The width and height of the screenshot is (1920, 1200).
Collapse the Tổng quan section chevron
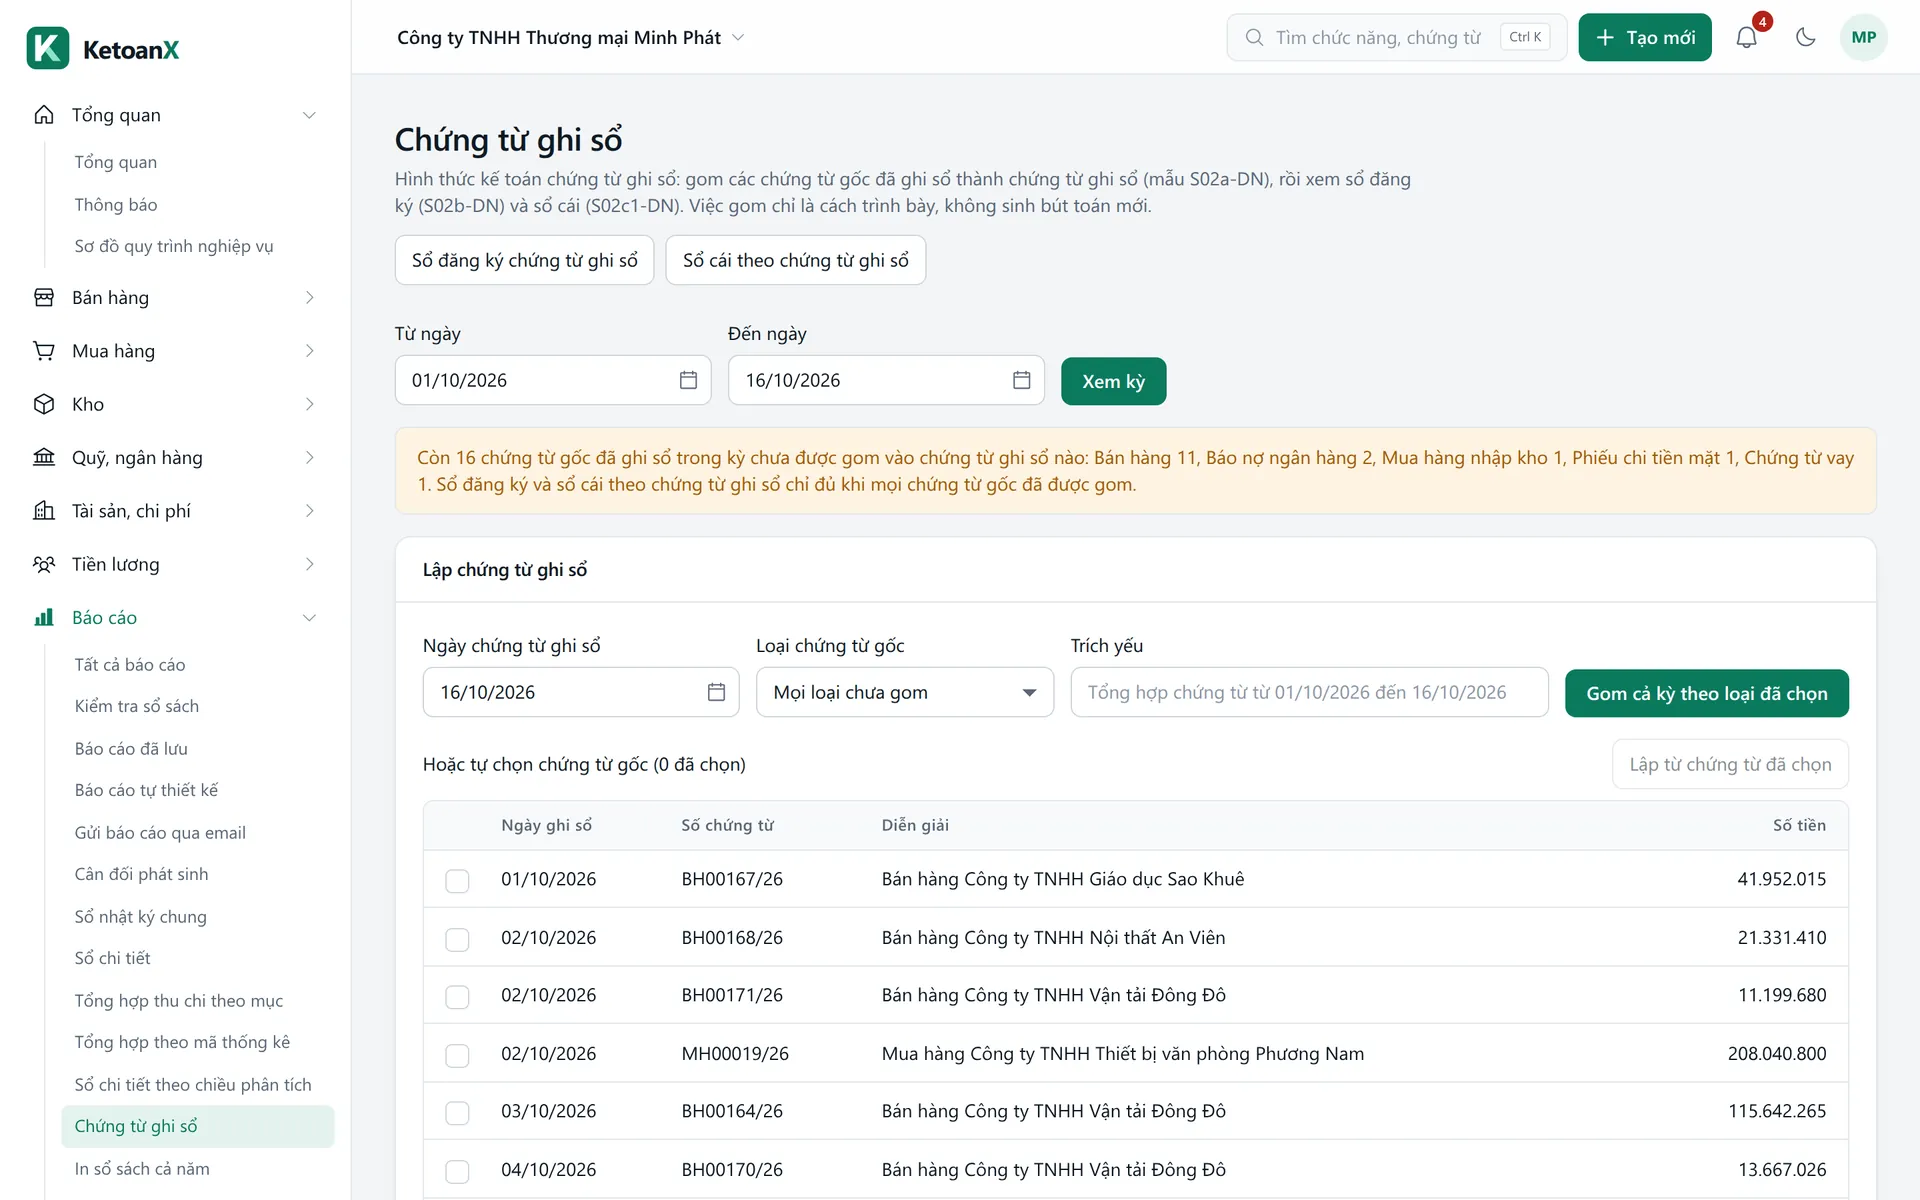click(309, 115)
